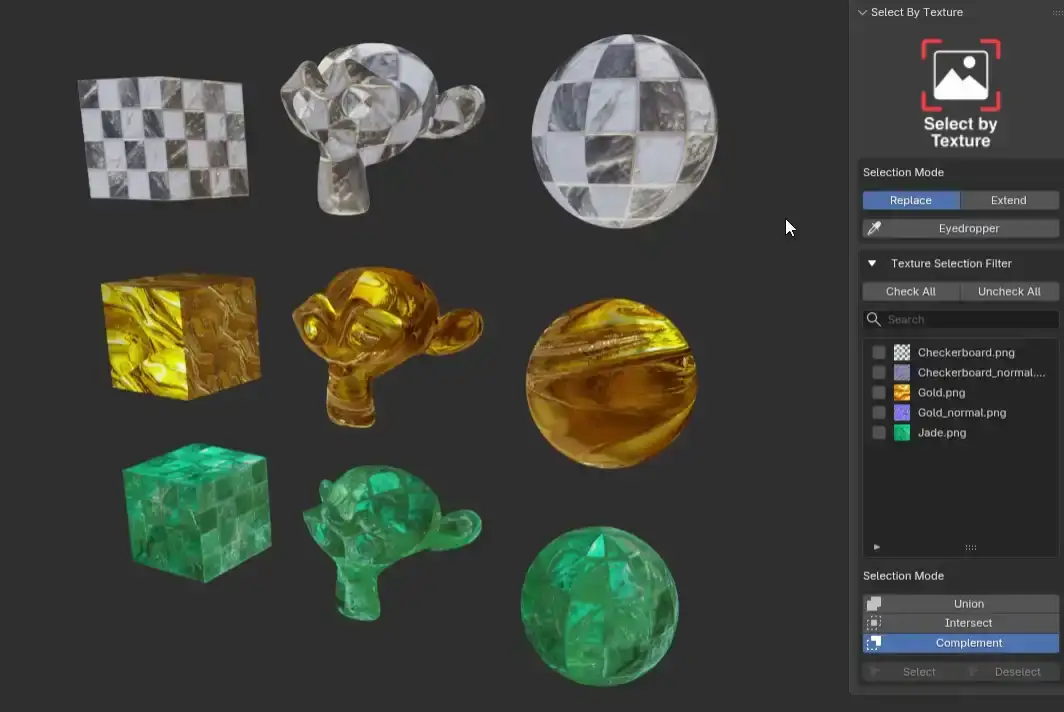1064x712 pixels.
Task: Click the Union mode icon
Action: coord(874,603)
